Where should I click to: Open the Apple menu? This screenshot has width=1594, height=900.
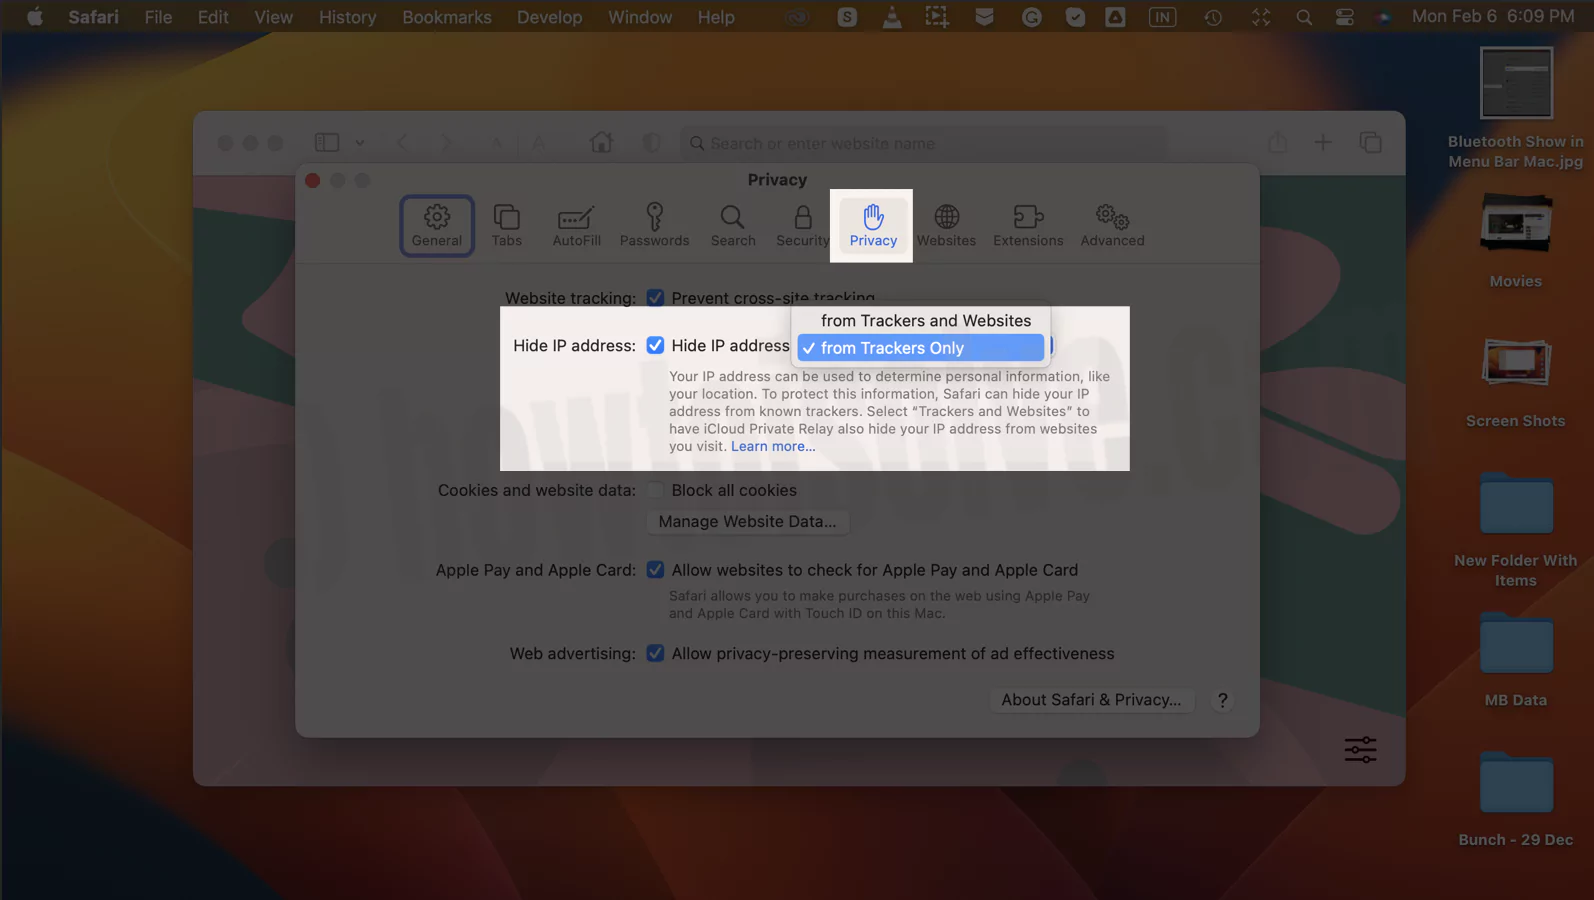click(34, 17)
